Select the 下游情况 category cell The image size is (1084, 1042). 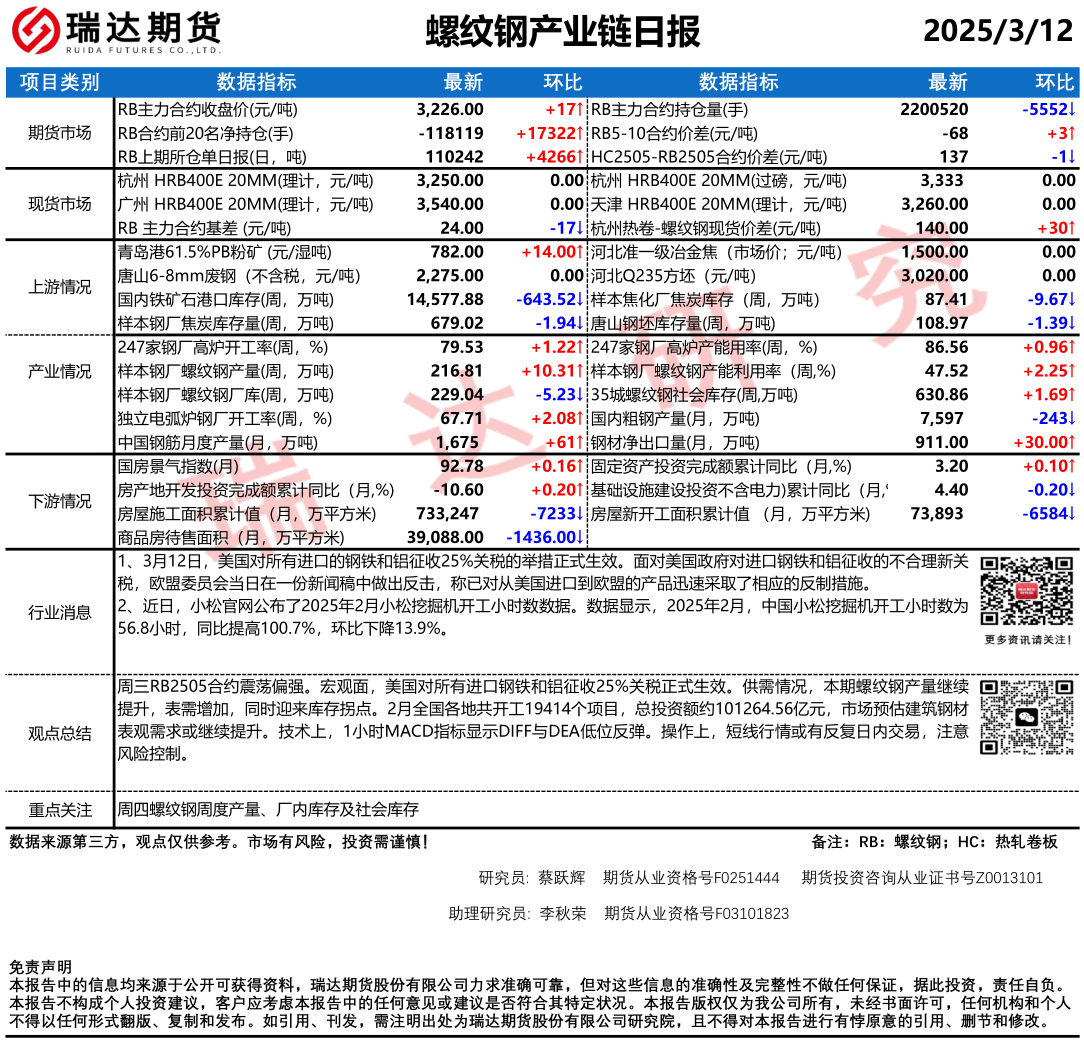click(59, 501)
